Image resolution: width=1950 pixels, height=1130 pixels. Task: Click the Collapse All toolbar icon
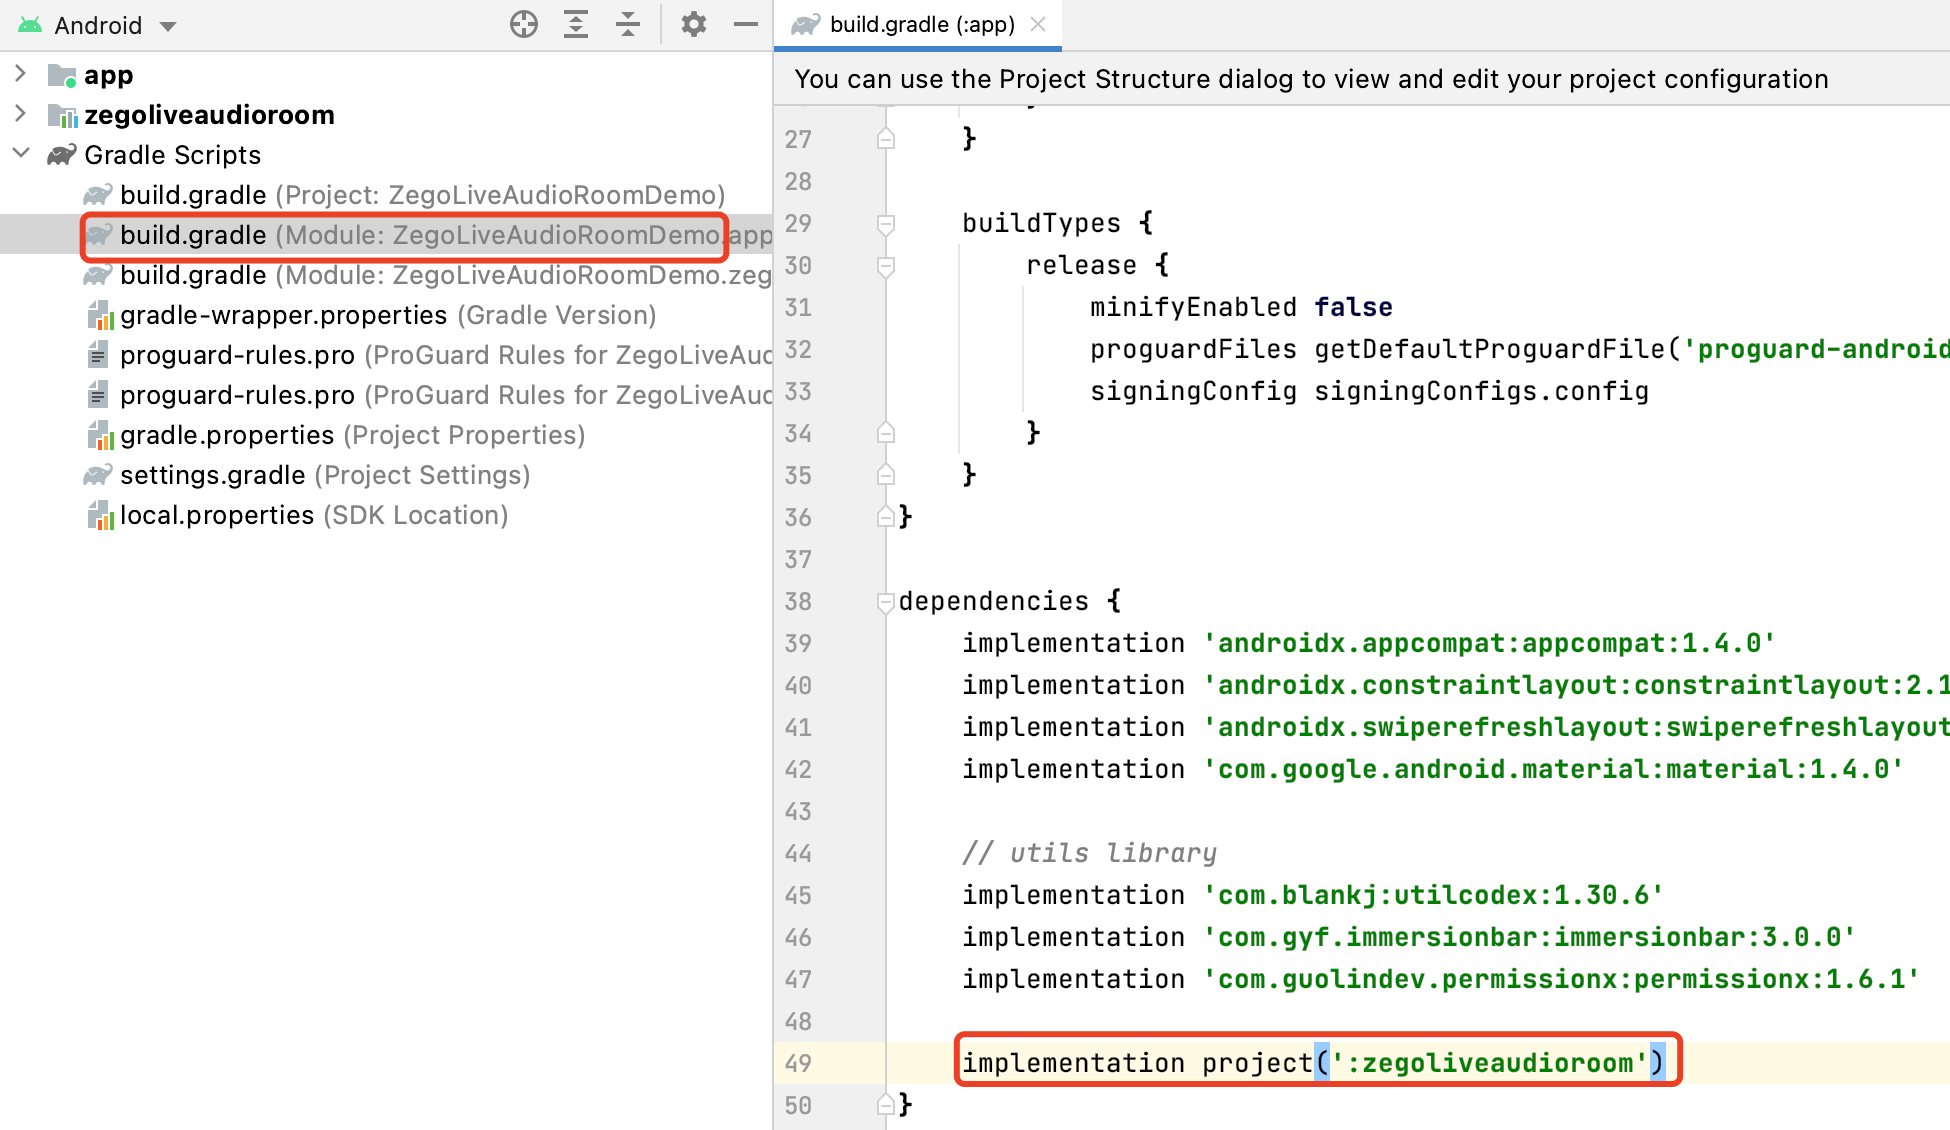tap(628, 24)
